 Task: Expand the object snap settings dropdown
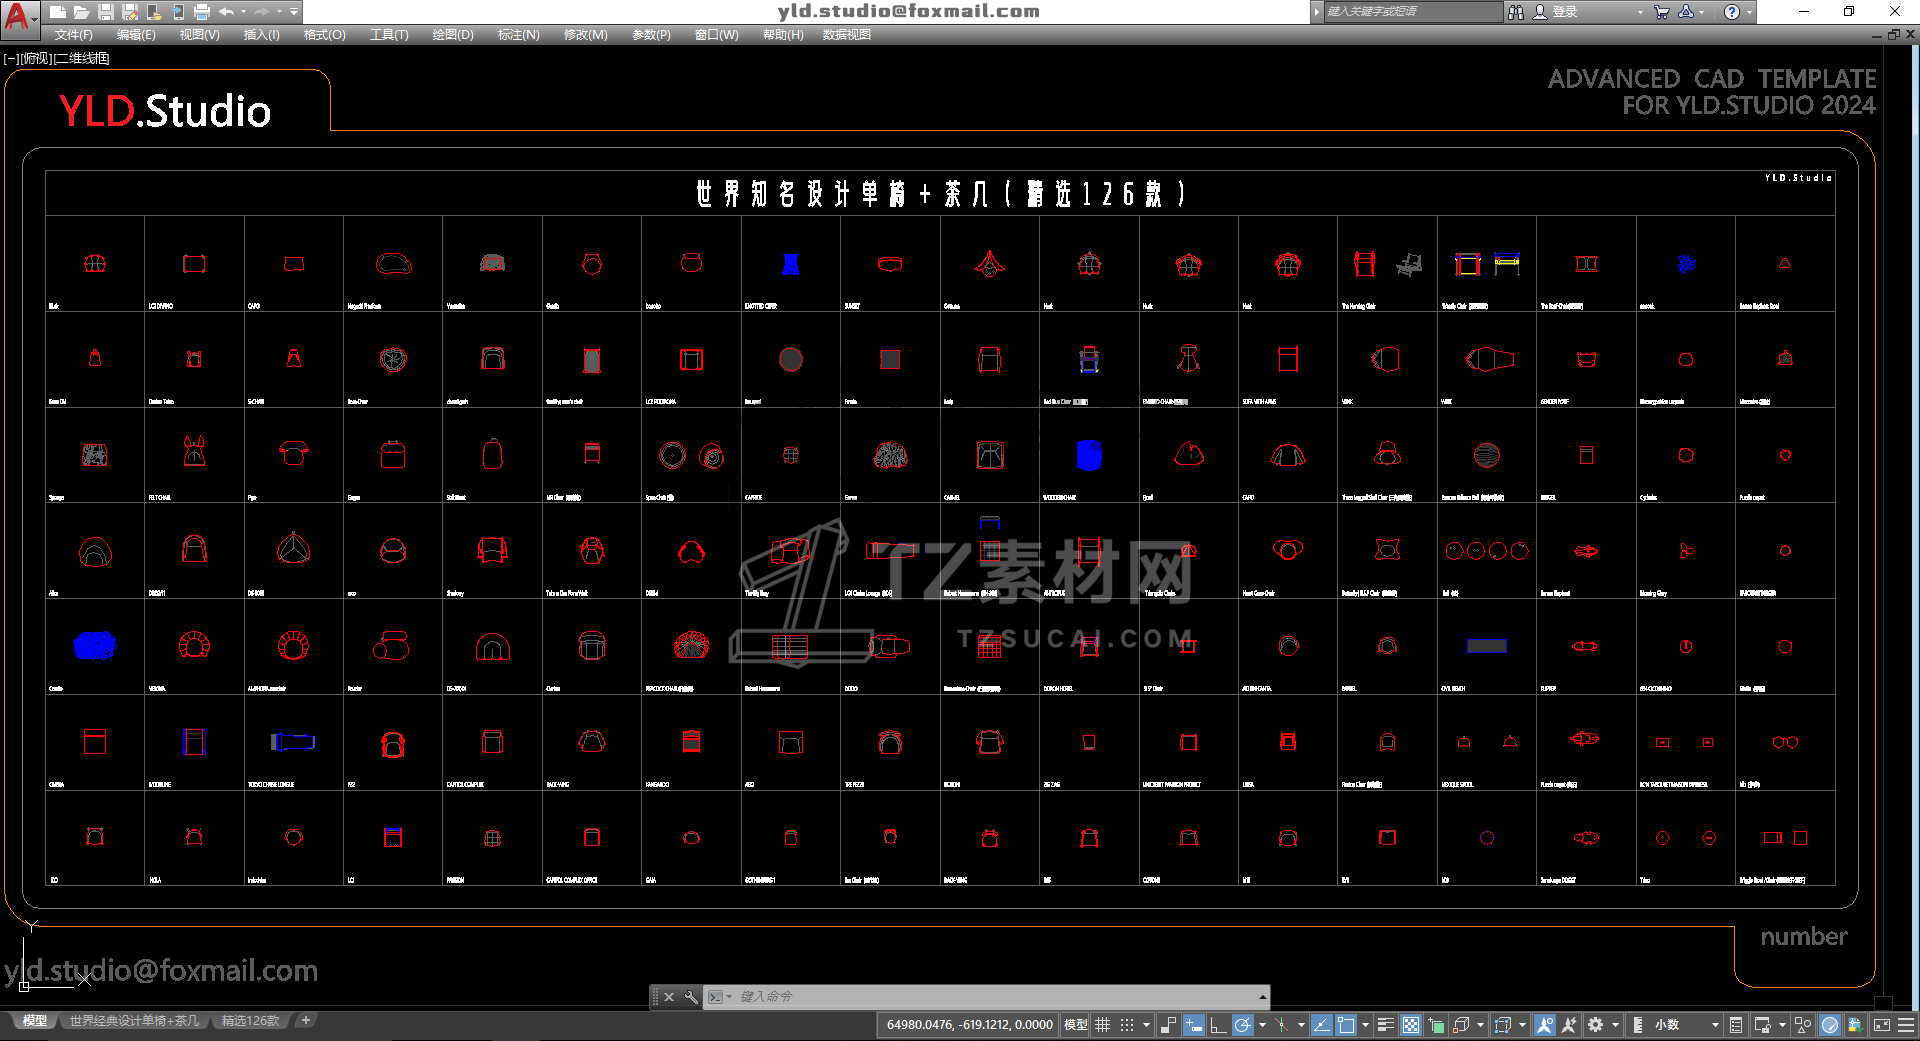click(x=1366, y=1025)
